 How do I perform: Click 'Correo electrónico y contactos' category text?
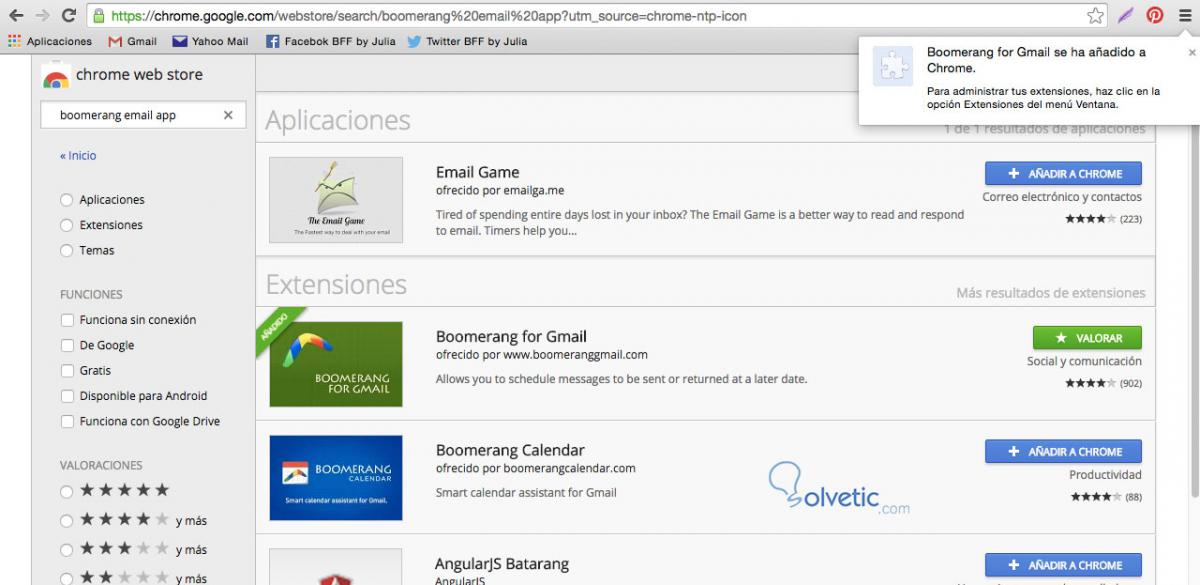1062,197
